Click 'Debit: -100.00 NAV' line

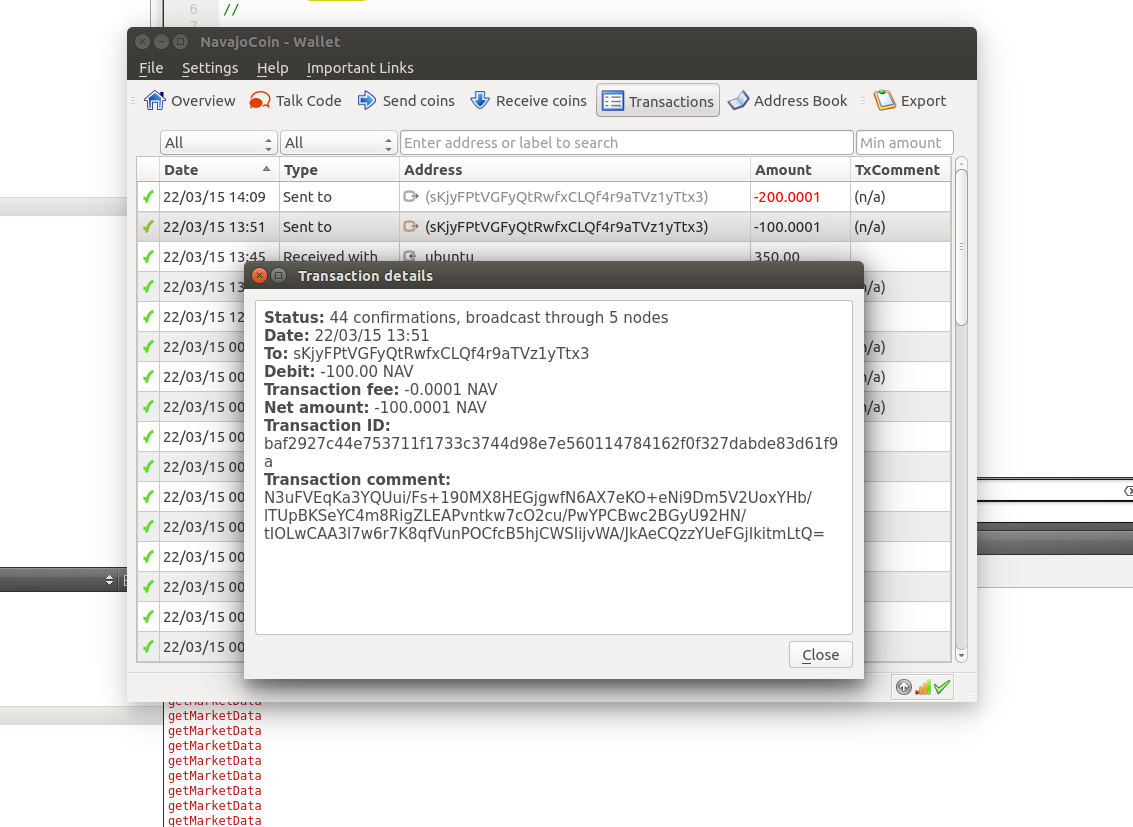coord(339,371)
